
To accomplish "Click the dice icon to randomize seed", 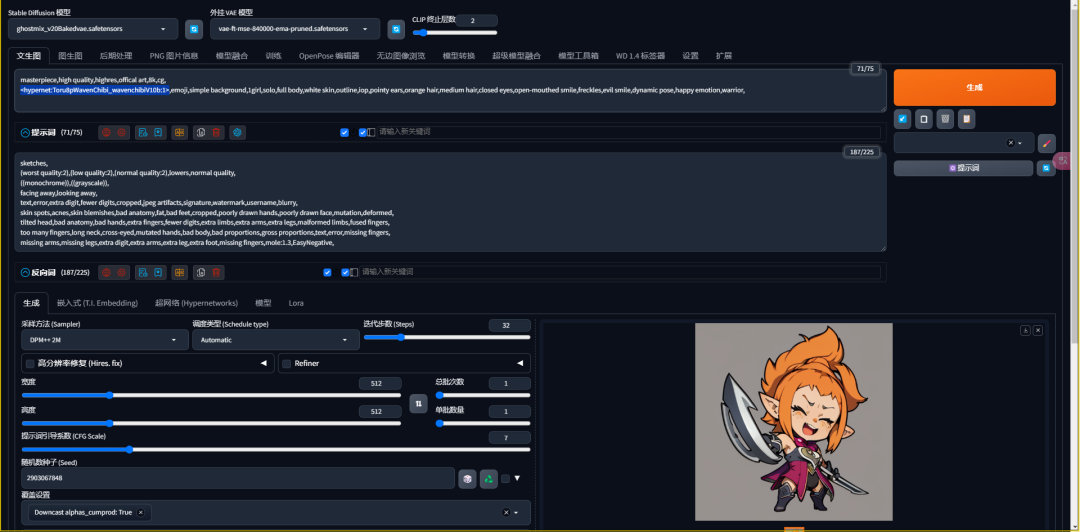I will pos(467,479).
